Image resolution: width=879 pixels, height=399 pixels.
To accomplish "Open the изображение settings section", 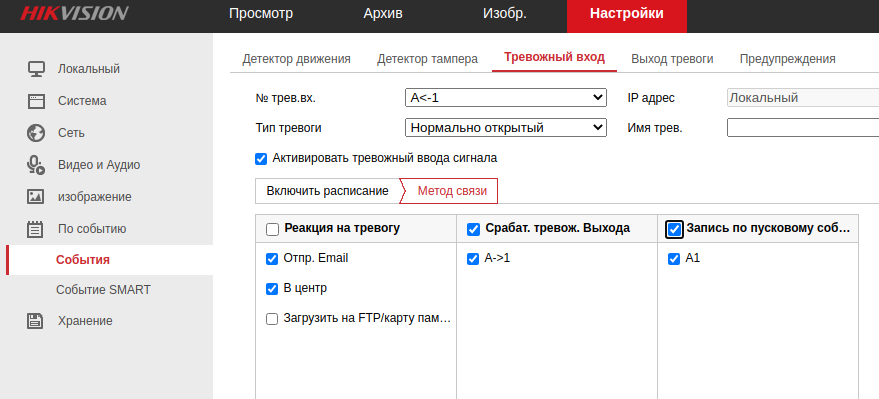I will (x=94, y=197).
